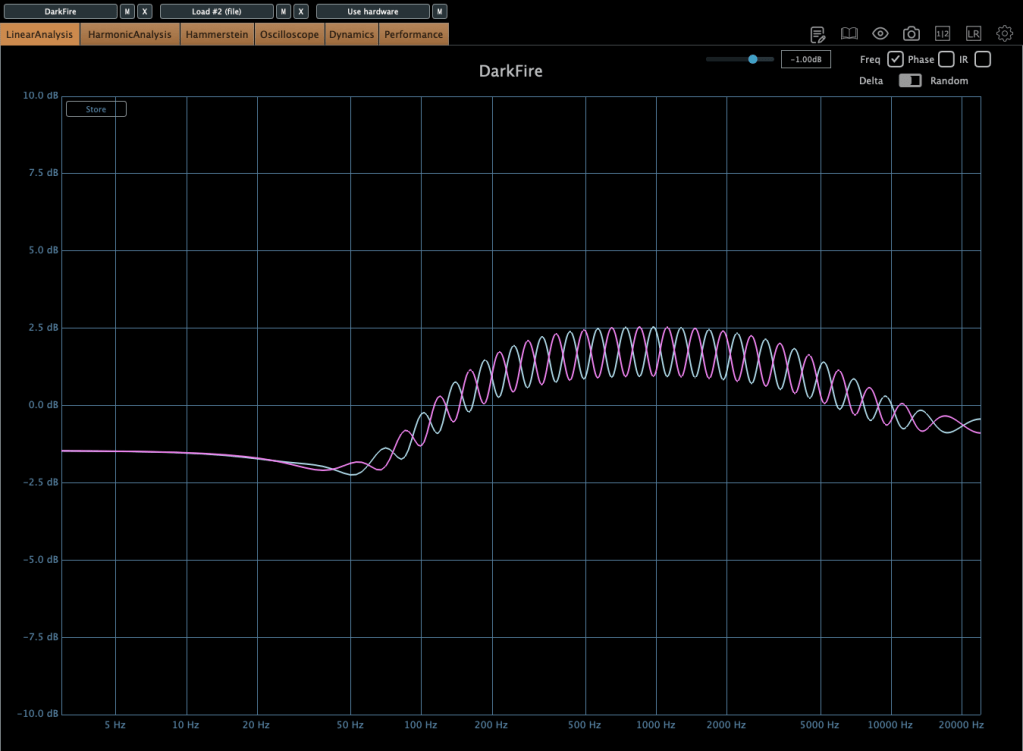
Task: Uncheck the Freq checkbox
Action: tap(896, 59)
